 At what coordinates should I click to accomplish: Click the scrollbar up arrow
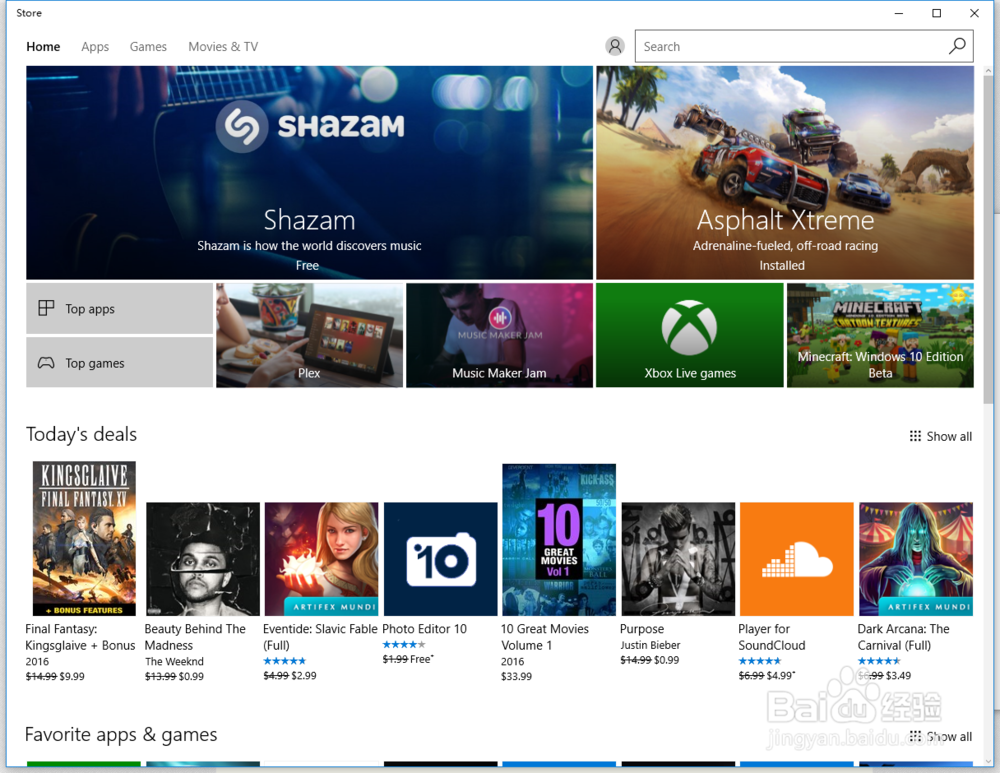point(989,70)
